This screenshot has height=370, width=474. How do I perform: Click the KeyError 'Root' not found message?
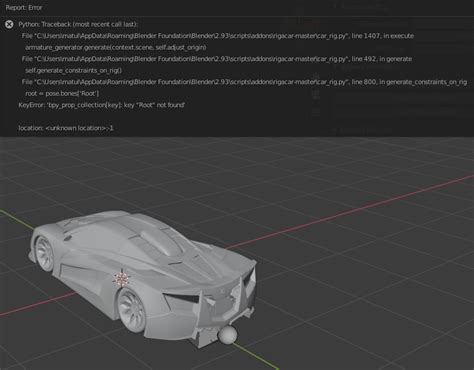[102, 105]
